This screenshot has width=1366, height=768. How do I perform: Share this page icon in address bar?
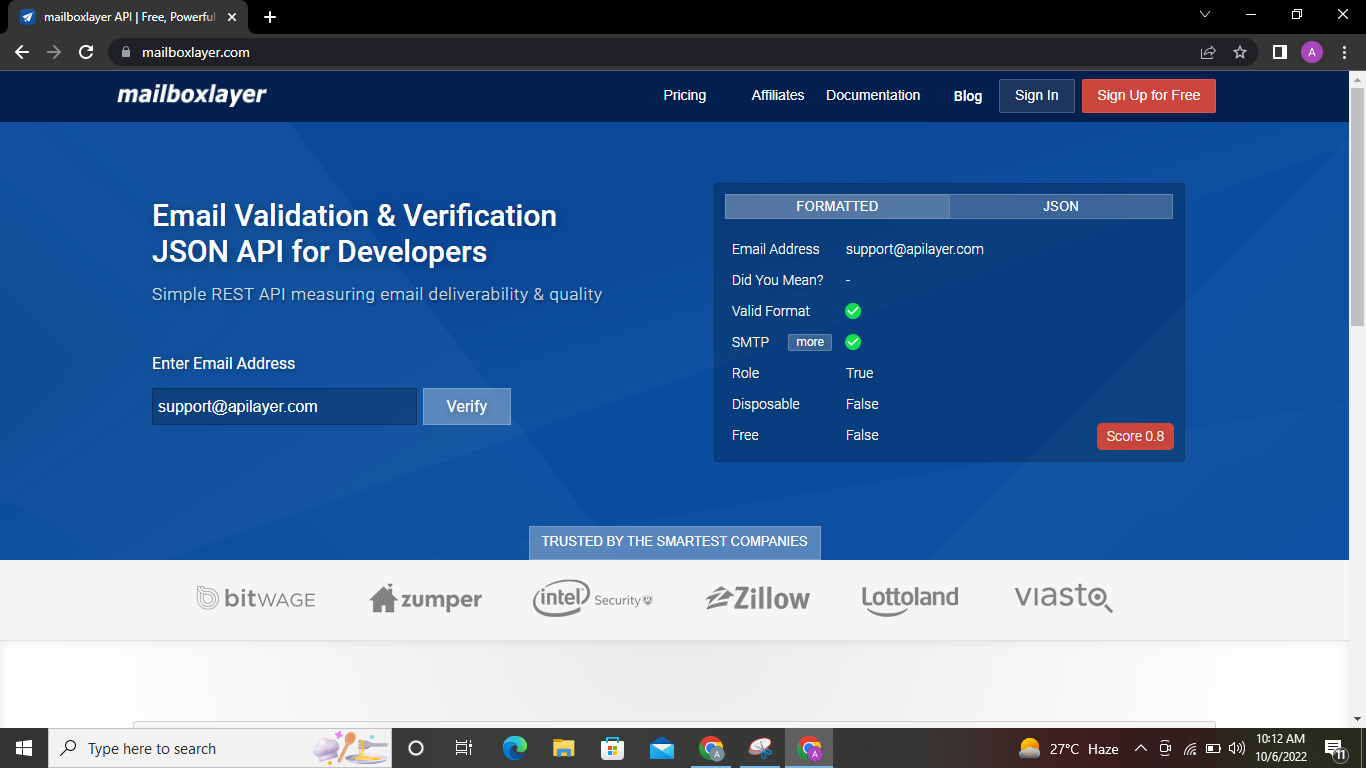pyautogui.click(x=1208, y=52)
